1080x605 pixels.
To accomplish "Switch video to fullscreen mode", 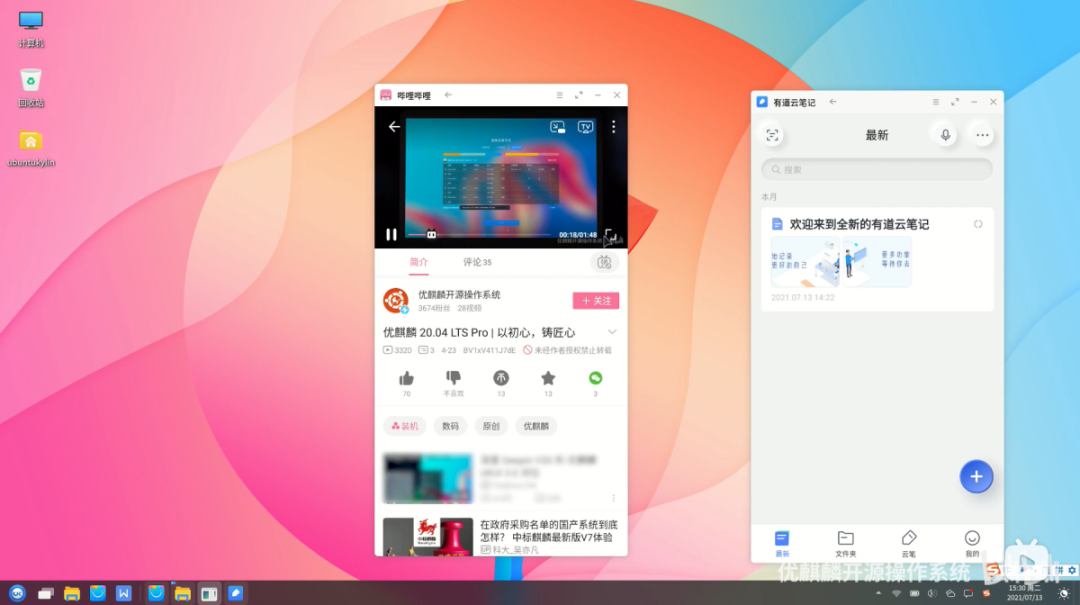I will pyautogui.click(x=610, y=235).
